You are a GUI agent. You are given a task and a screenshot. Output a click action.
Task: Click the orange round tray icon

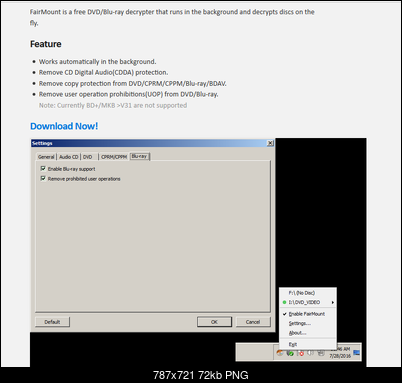(280, 353)
